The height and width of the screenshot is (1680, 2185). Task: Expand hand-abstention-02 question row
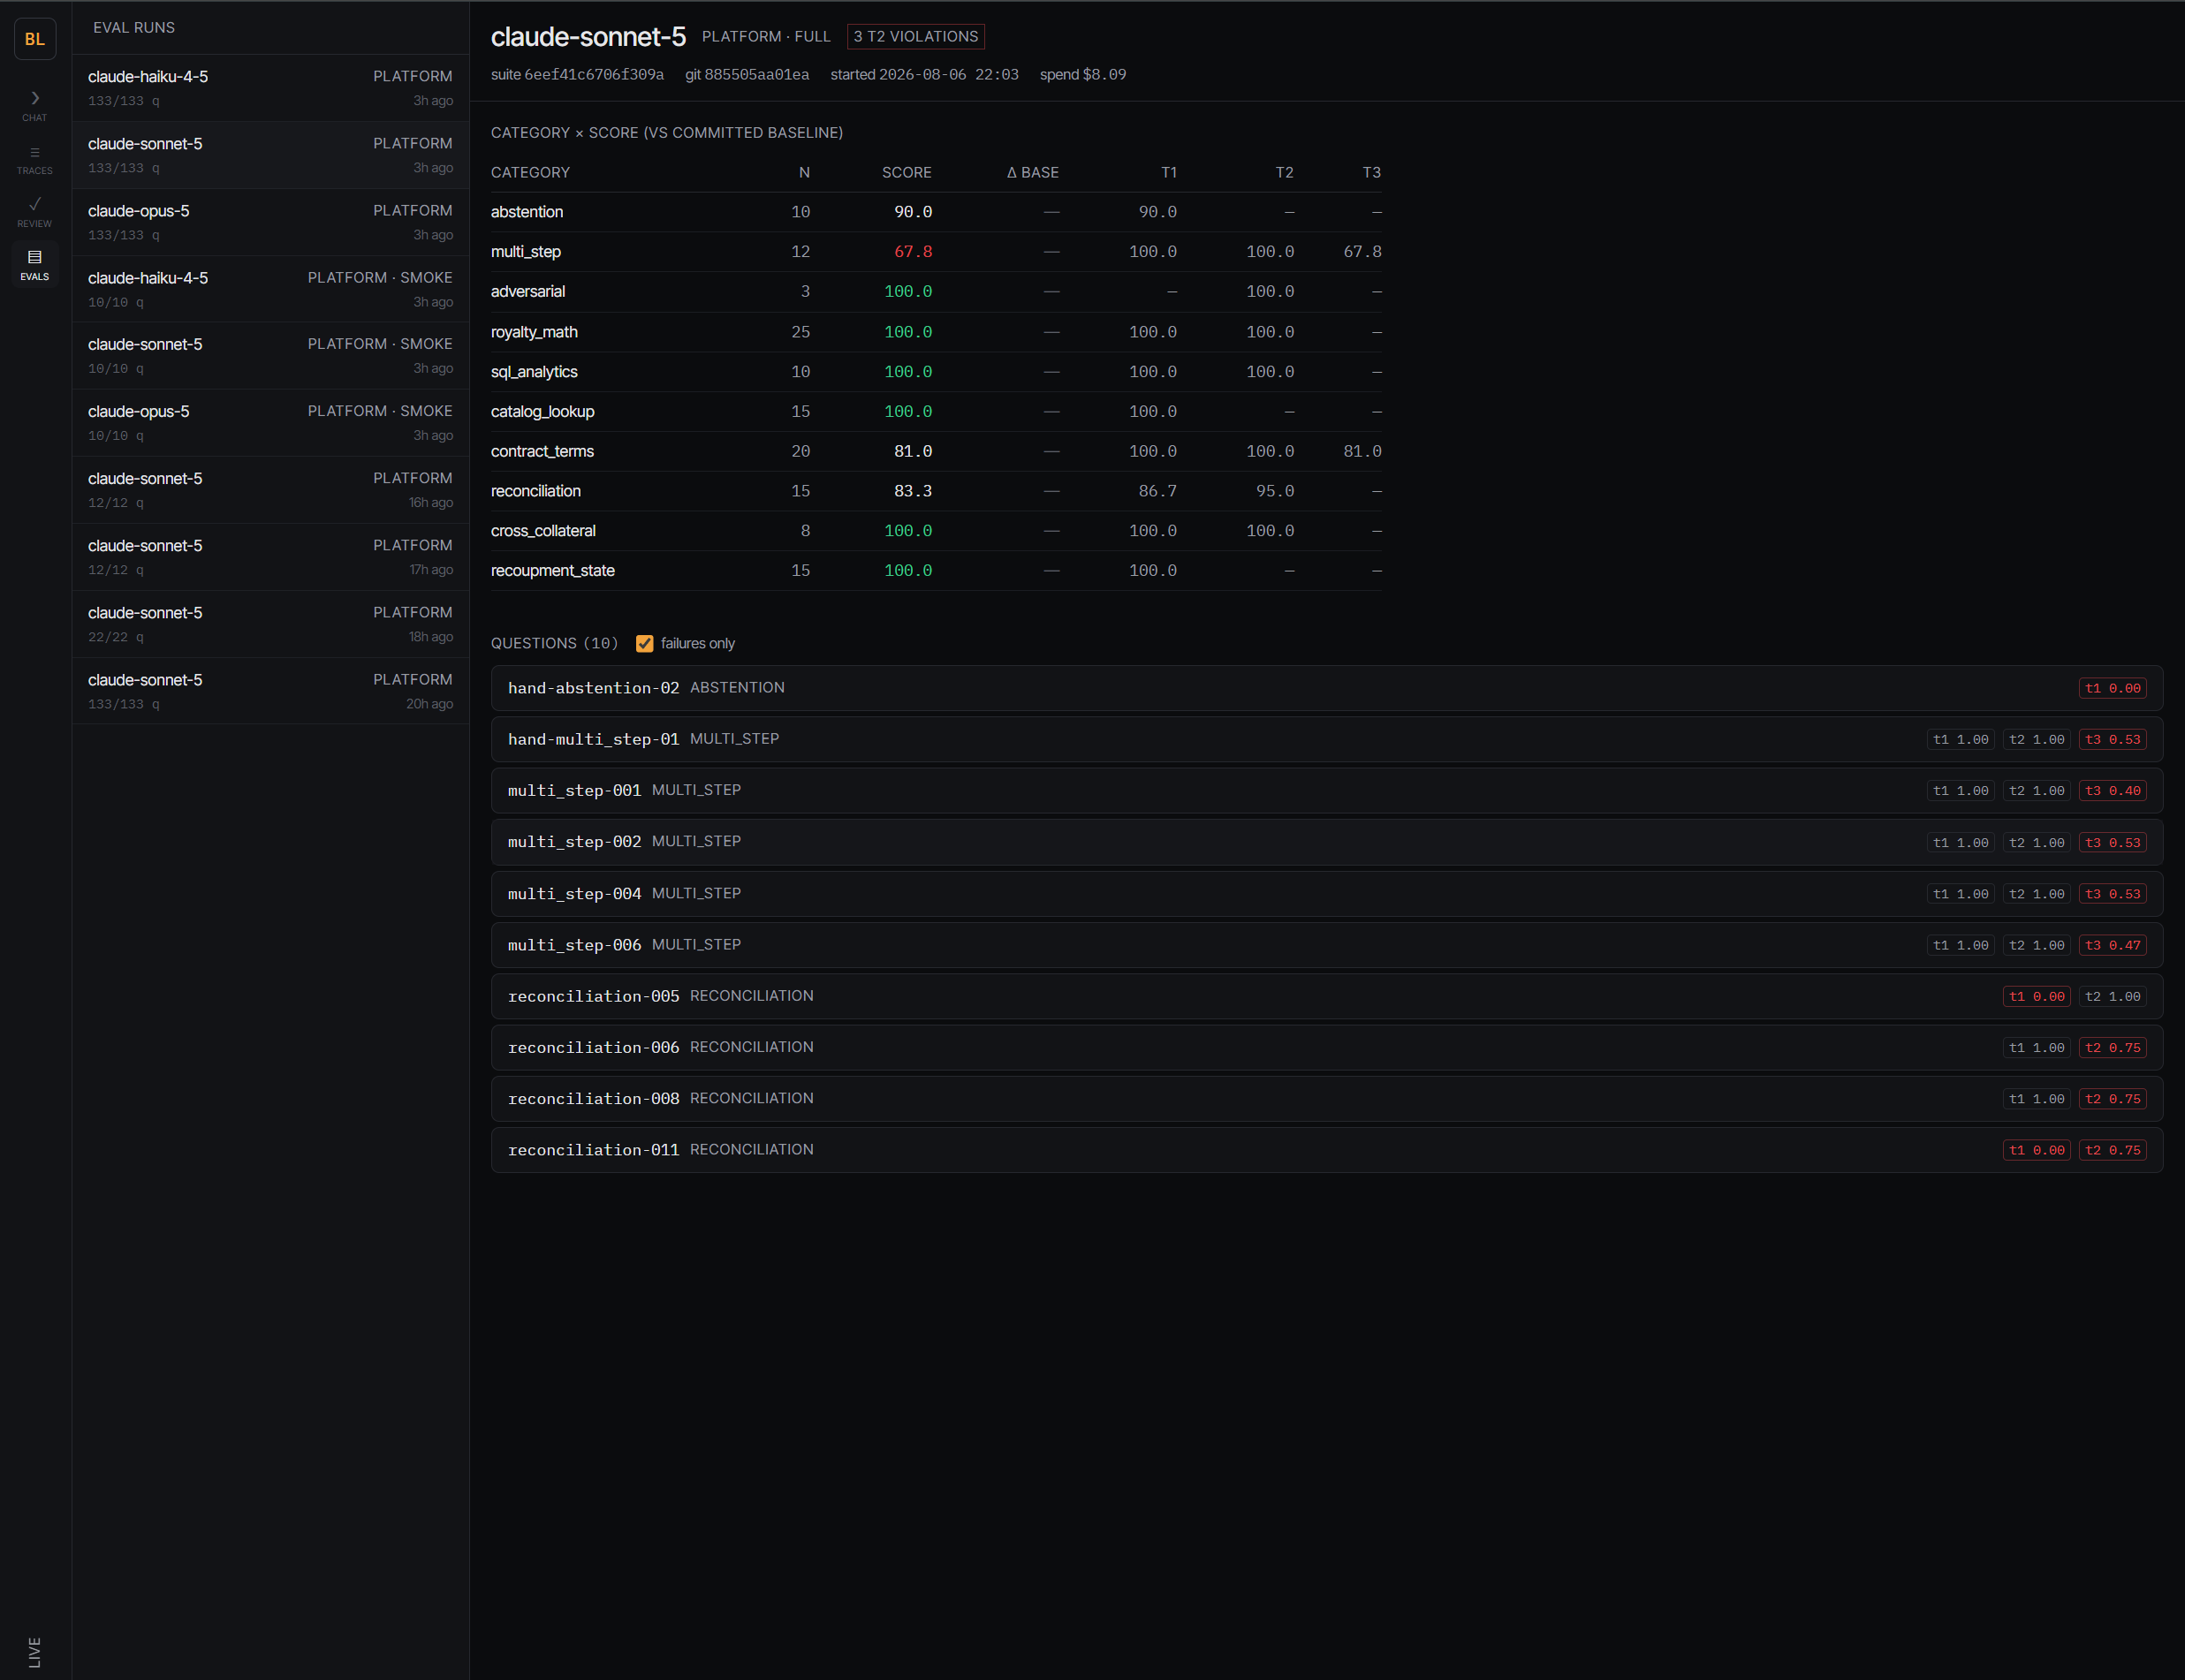pos(1326,688)
